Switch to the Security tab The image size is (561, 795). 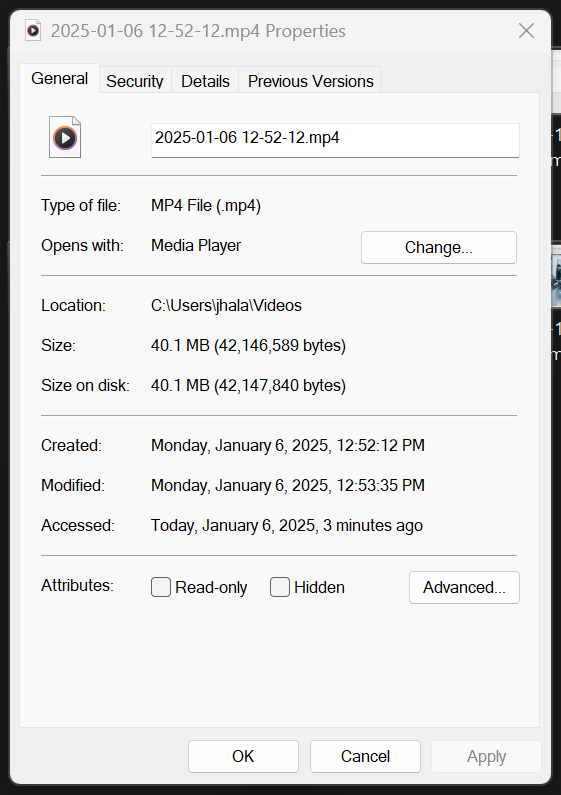[x=135, y=81]
